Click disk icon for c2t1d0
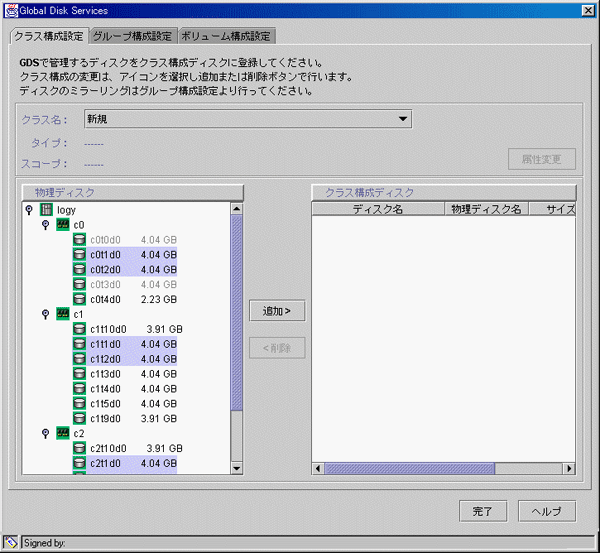The height and width of the screenshot is (553, 600). tap(79, 463)
